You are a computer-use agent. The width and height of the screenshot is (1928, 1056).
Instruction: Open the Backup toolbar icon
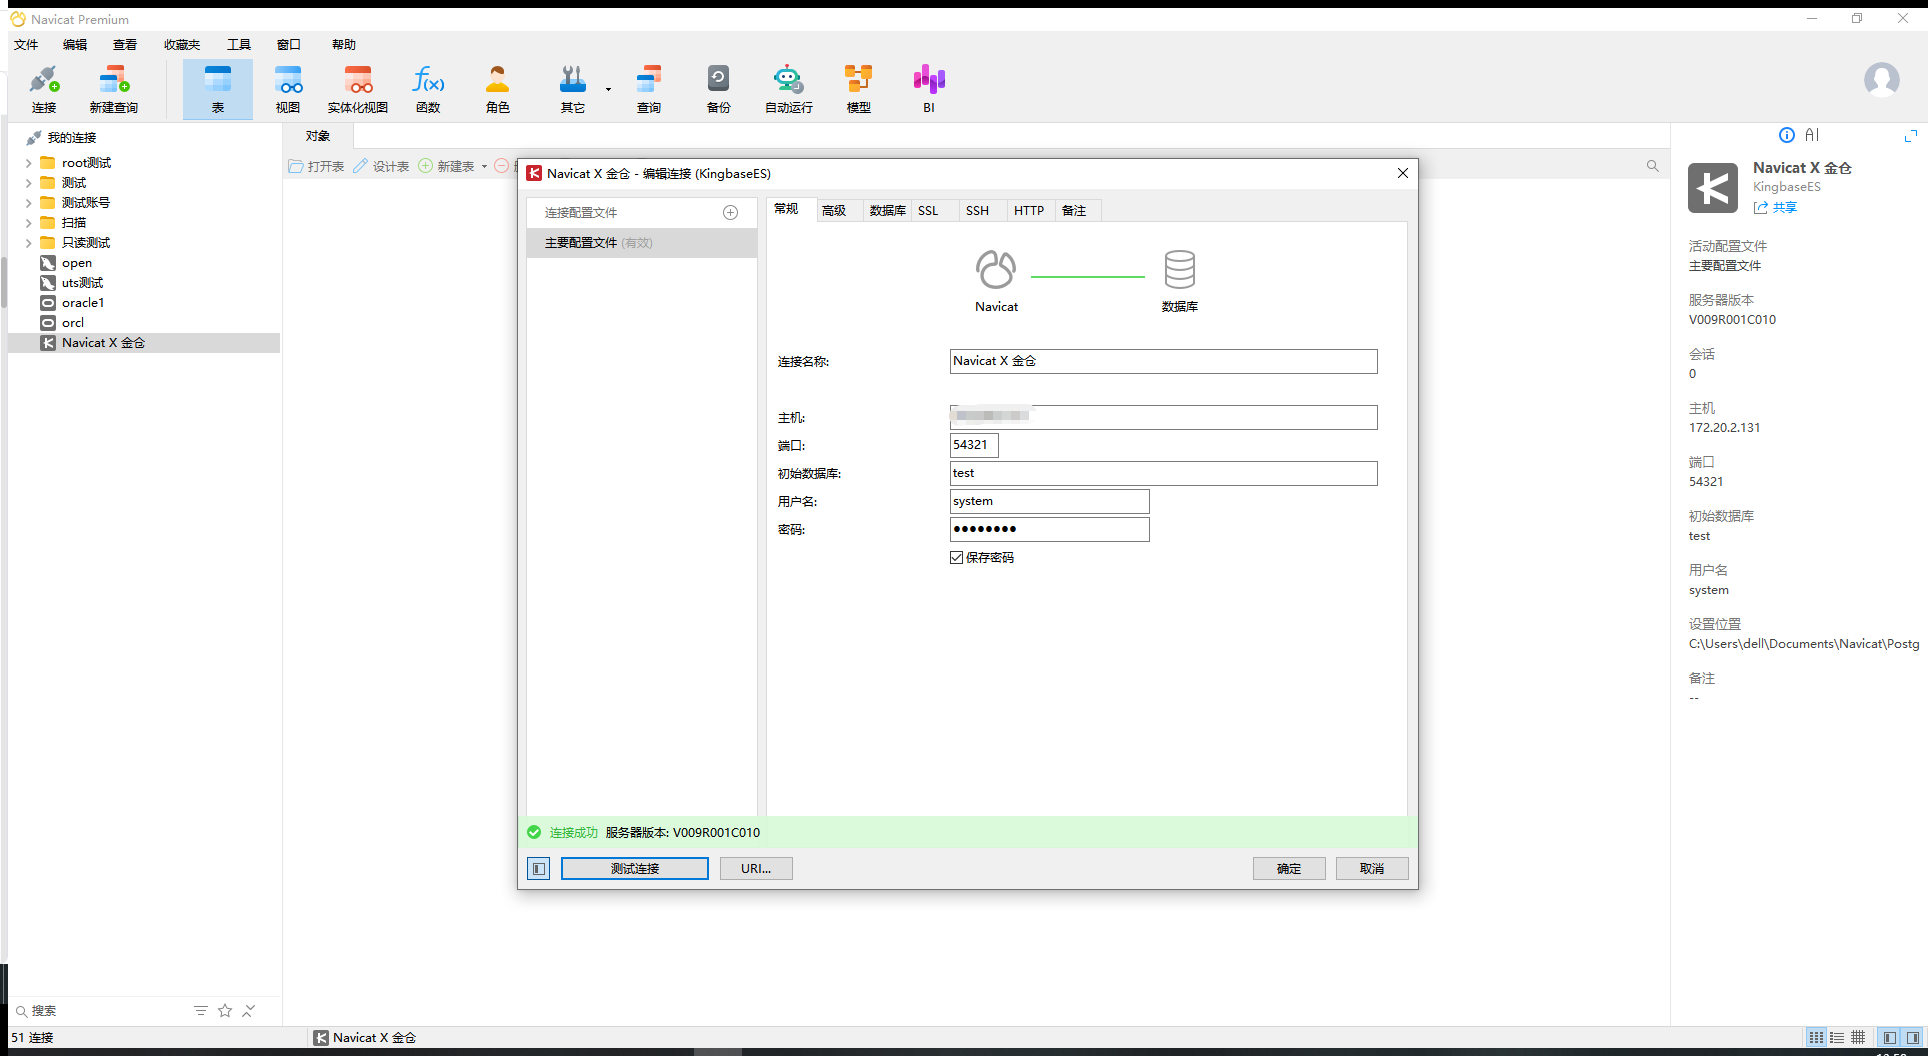pos(719,89)
